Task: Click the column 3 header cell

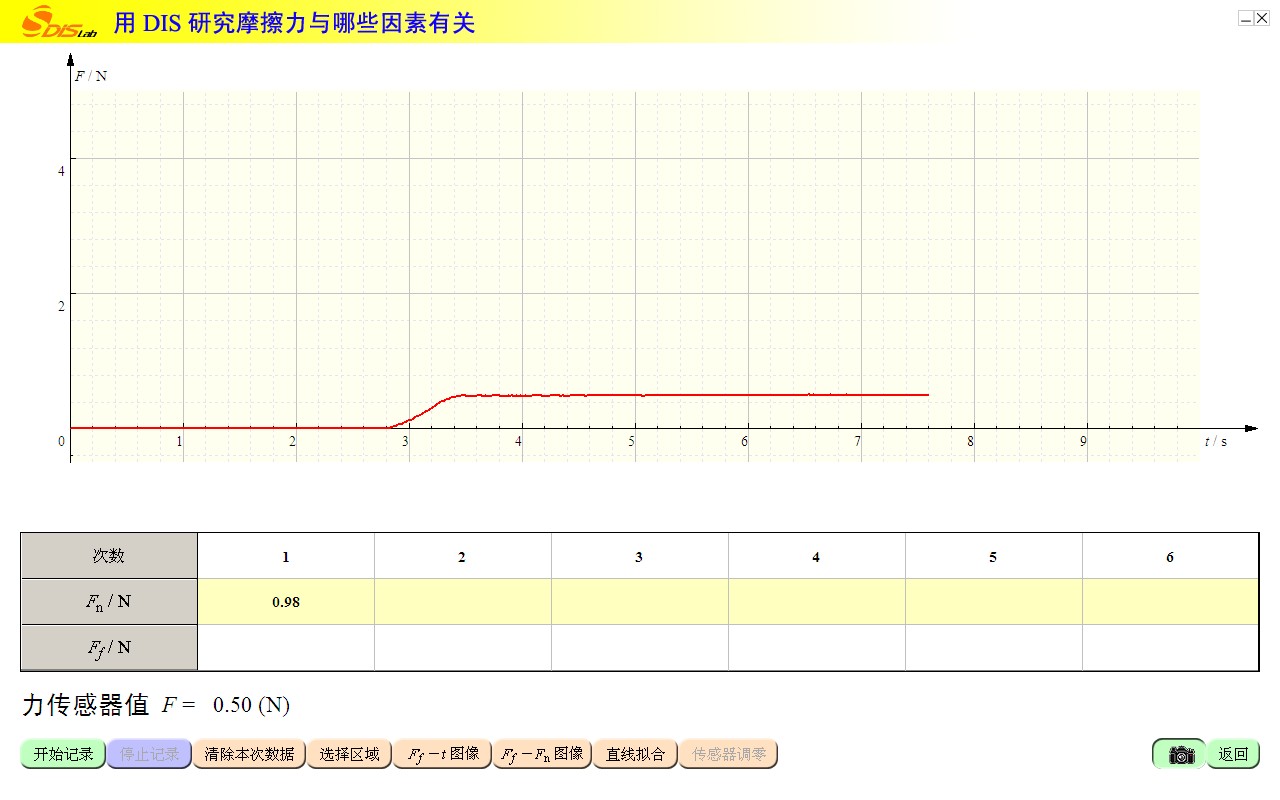Action: point(639,556)
